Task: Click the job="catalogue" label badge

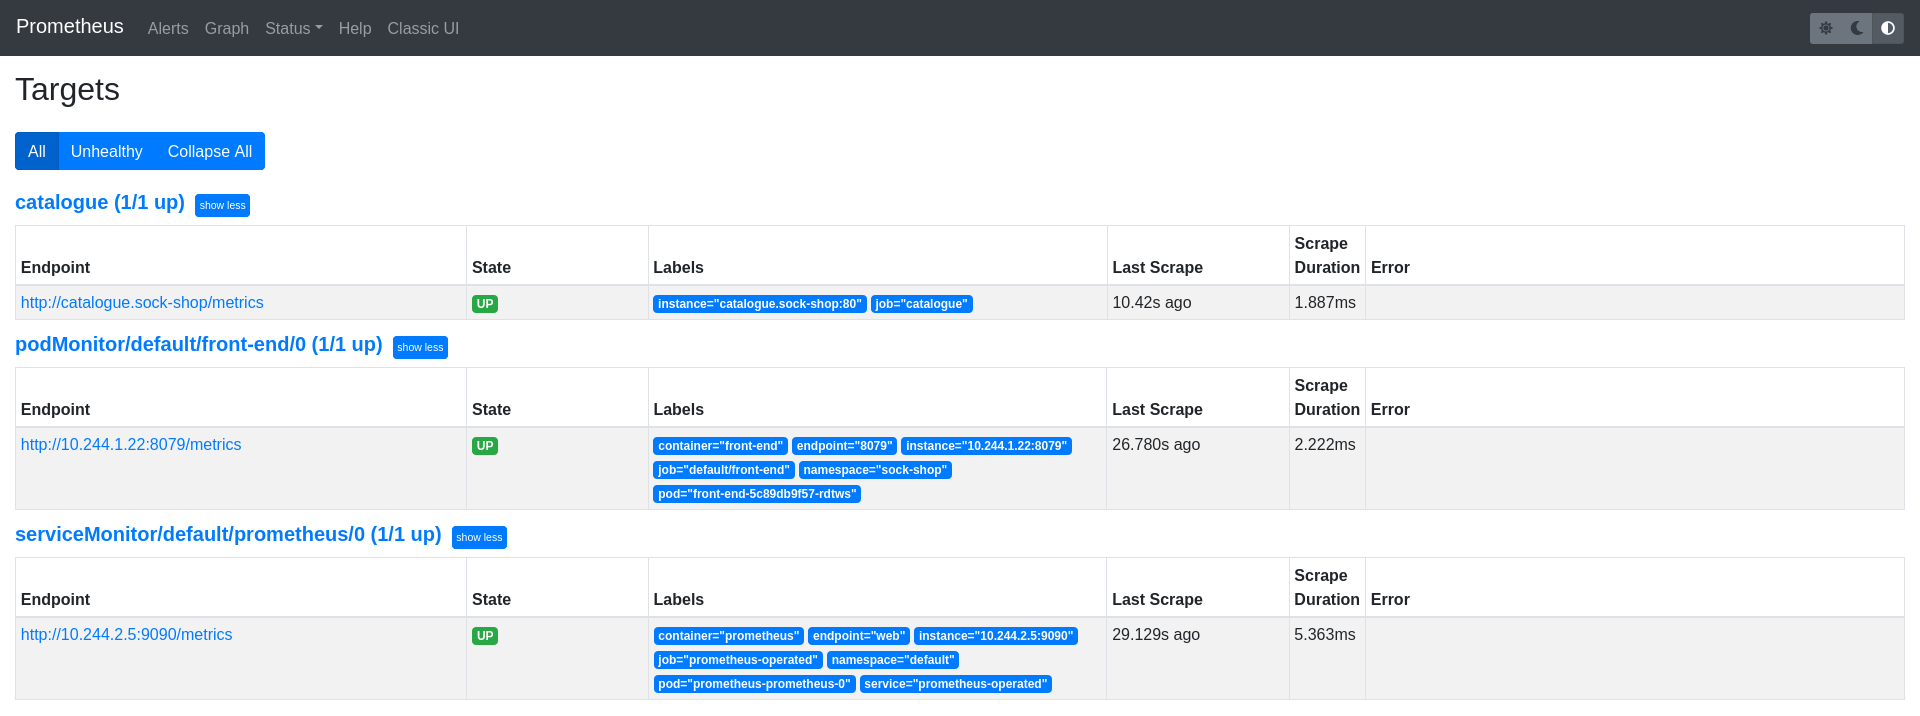Action: [921, 304]
